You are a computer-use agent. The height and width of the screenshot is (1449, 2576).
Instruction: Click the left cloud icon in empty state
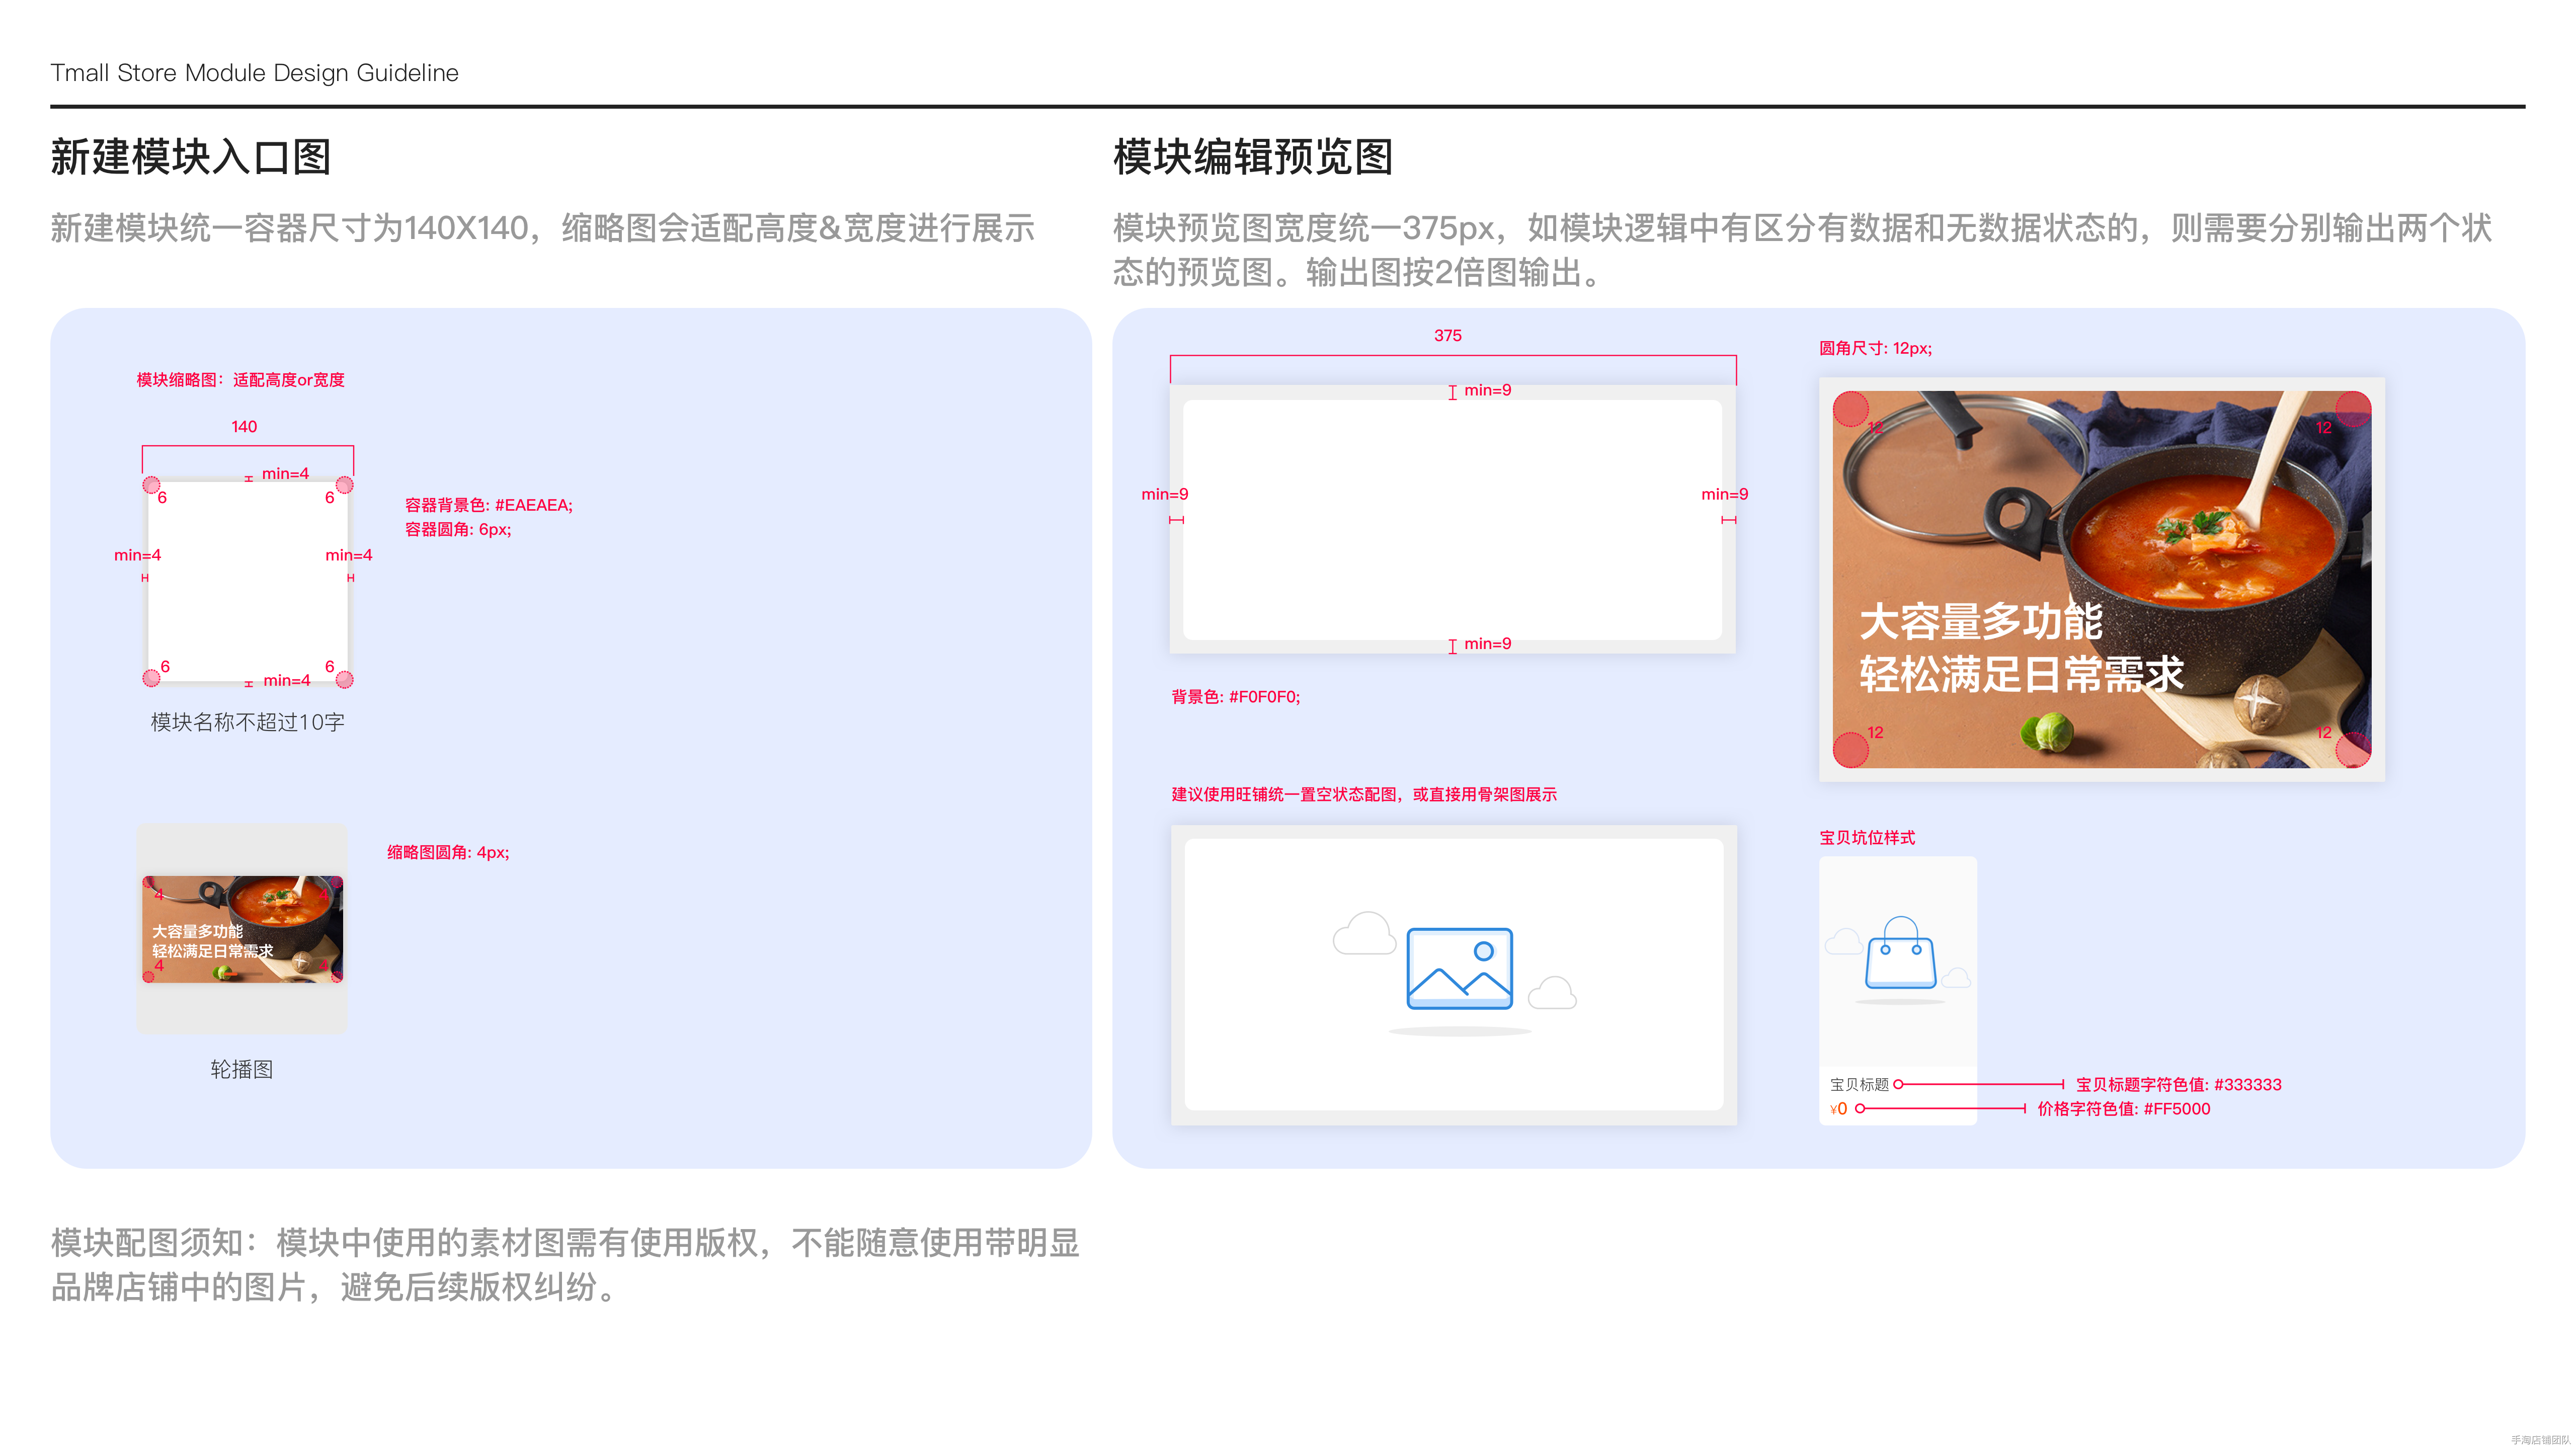(1364, 934)
